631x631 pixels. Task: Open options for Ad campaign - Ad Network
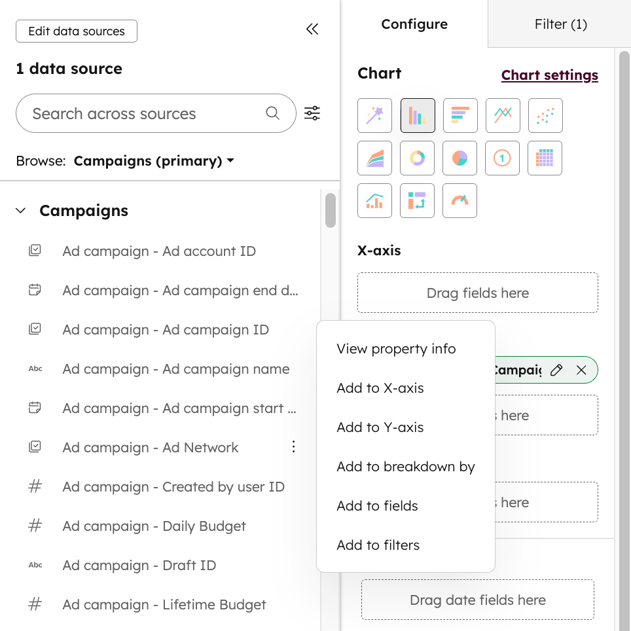(293, 447)
